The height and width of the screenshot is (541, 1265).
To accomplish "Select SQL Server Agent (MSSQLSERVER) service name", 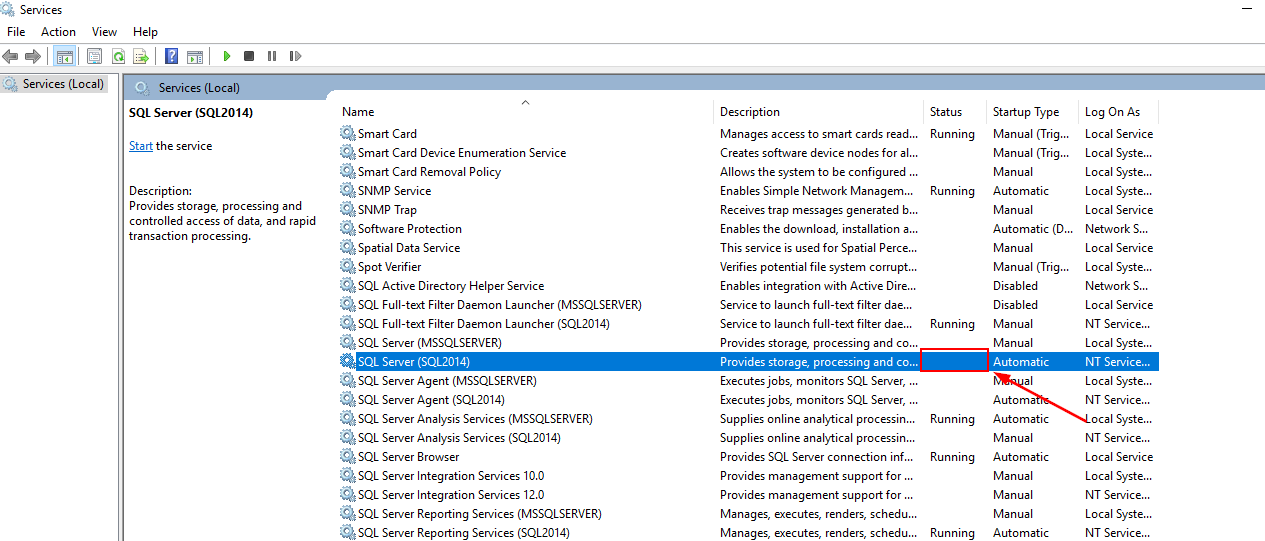I will (x=447, y=381).
